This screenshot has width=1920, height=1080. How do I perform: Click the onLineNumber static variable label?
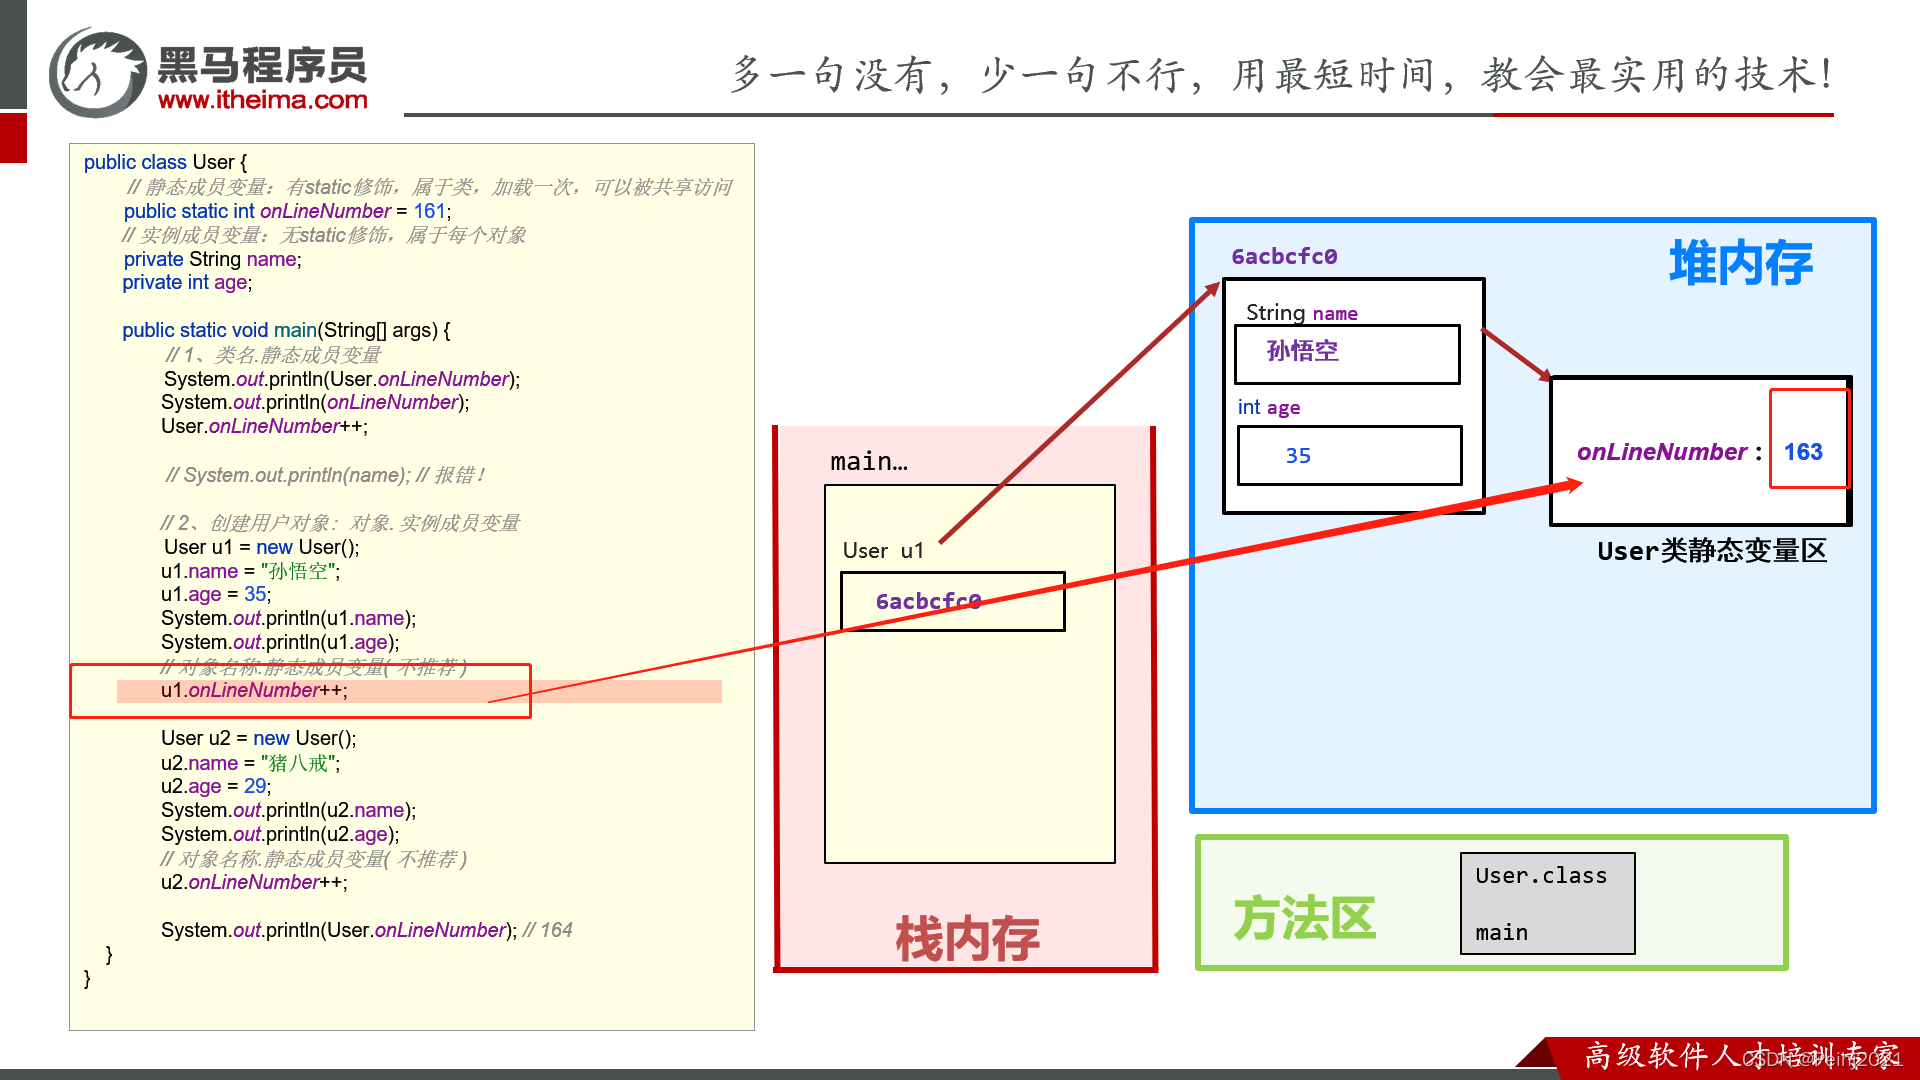point(1661,452)
